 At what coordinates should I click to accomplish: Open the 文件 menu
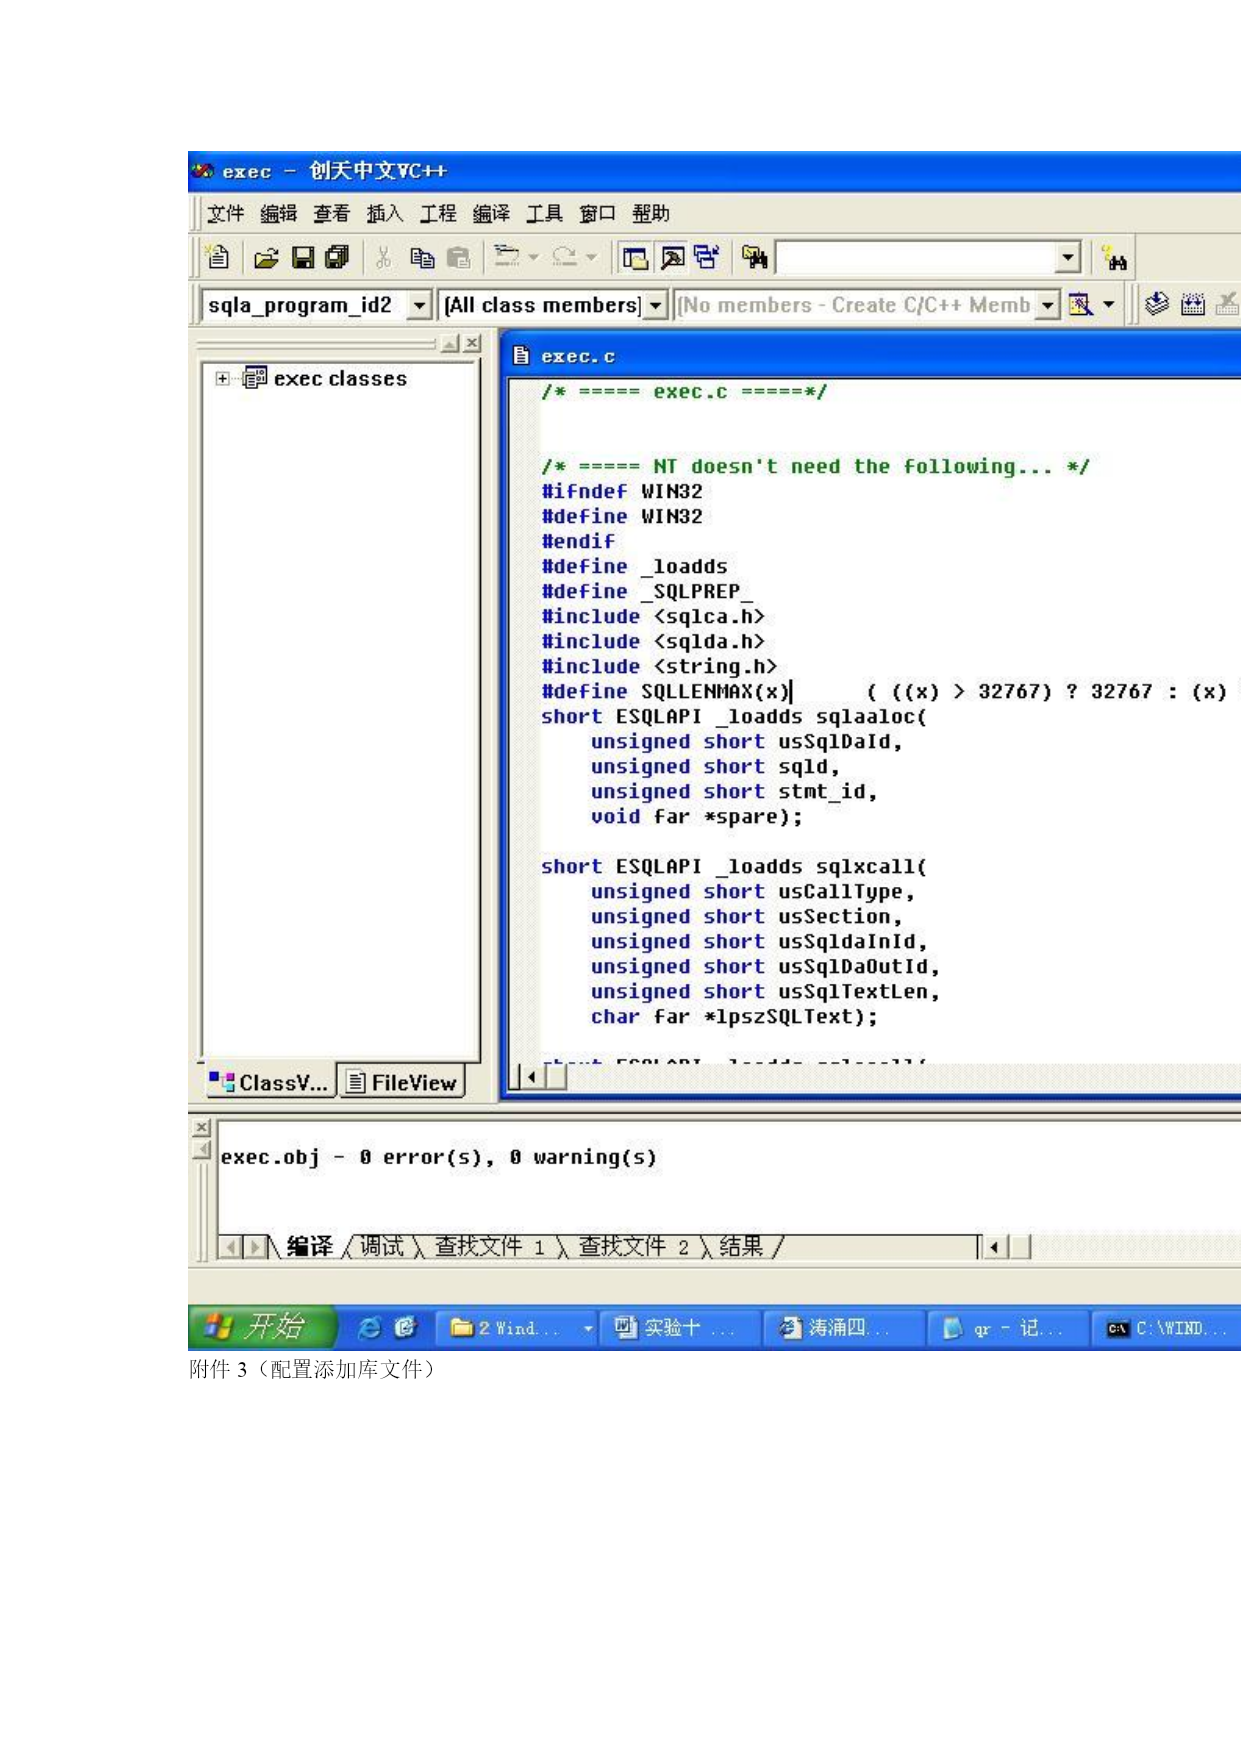point(226,213)
